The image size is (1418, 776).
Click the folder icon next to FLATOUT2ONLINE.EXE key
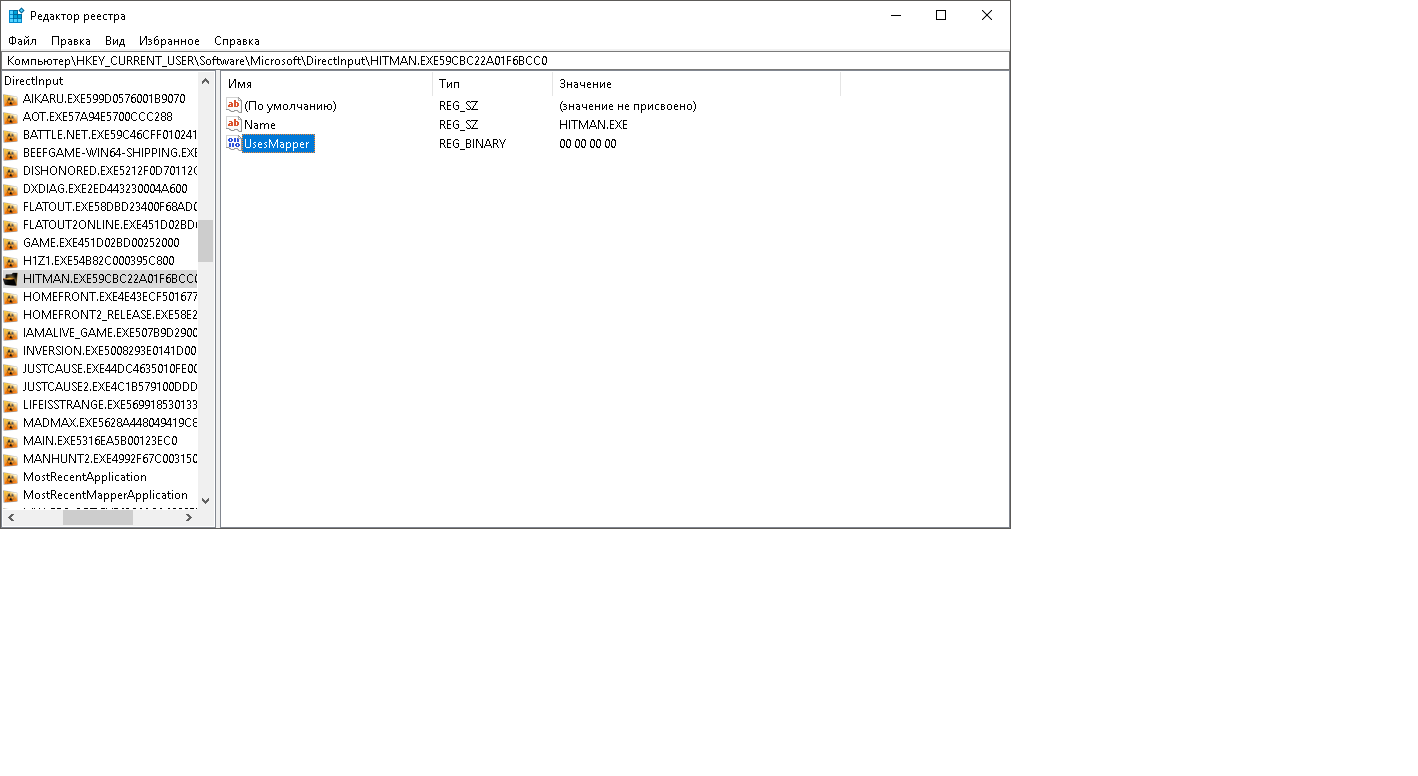(x=11, y=225)
